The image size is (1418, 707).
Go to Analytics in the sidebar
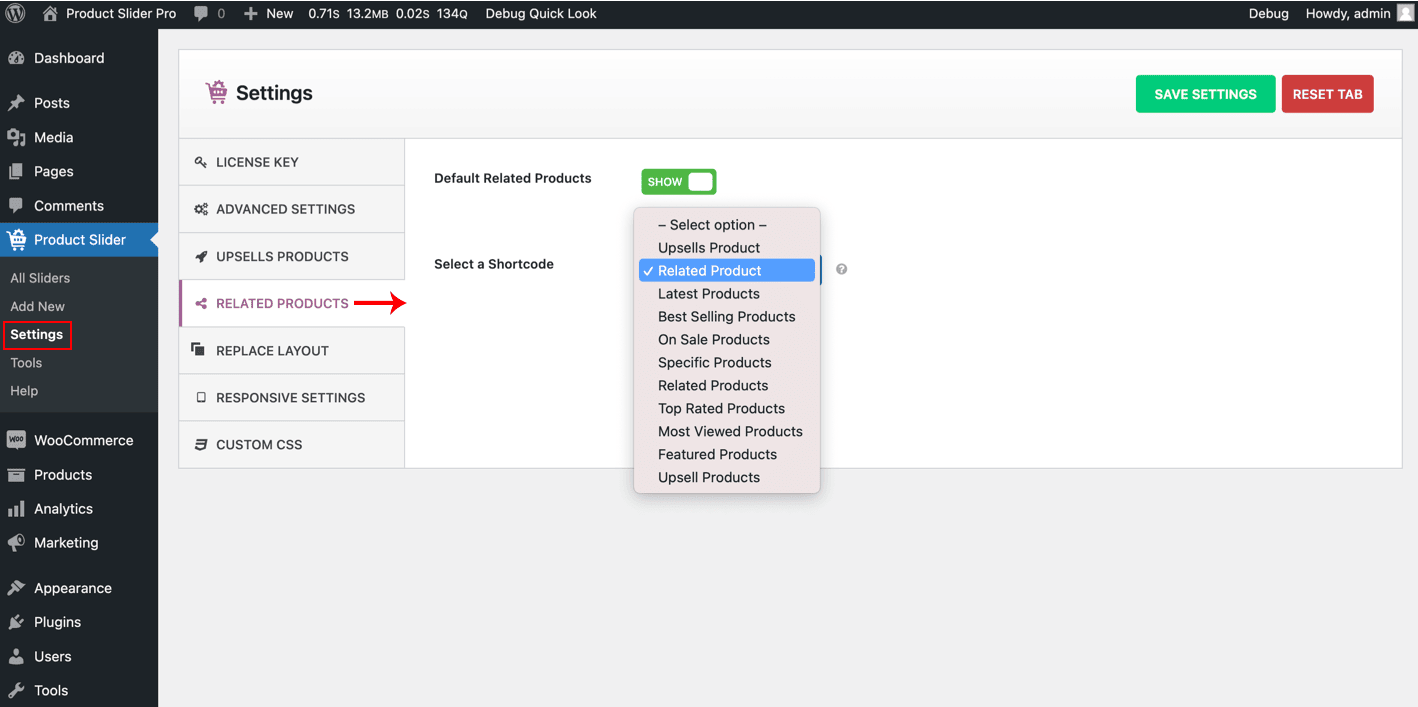pyautogui.click(x=63, y=509)
